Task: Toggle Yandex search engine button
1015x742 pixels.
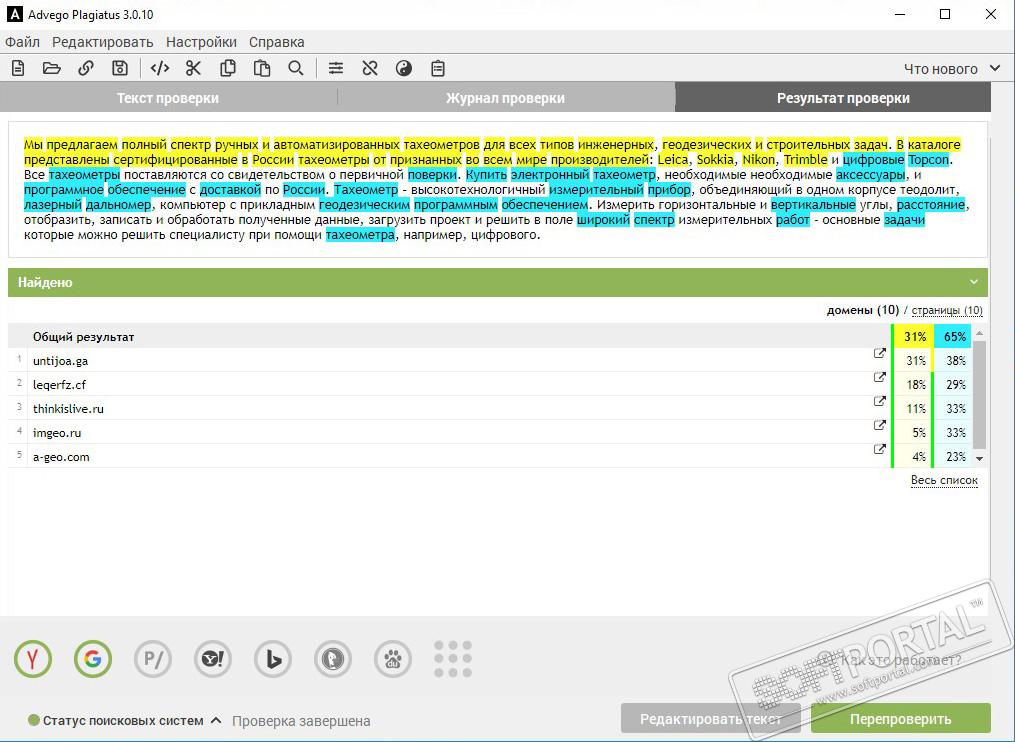Action: pyautogui.click(x=32, y=659)
